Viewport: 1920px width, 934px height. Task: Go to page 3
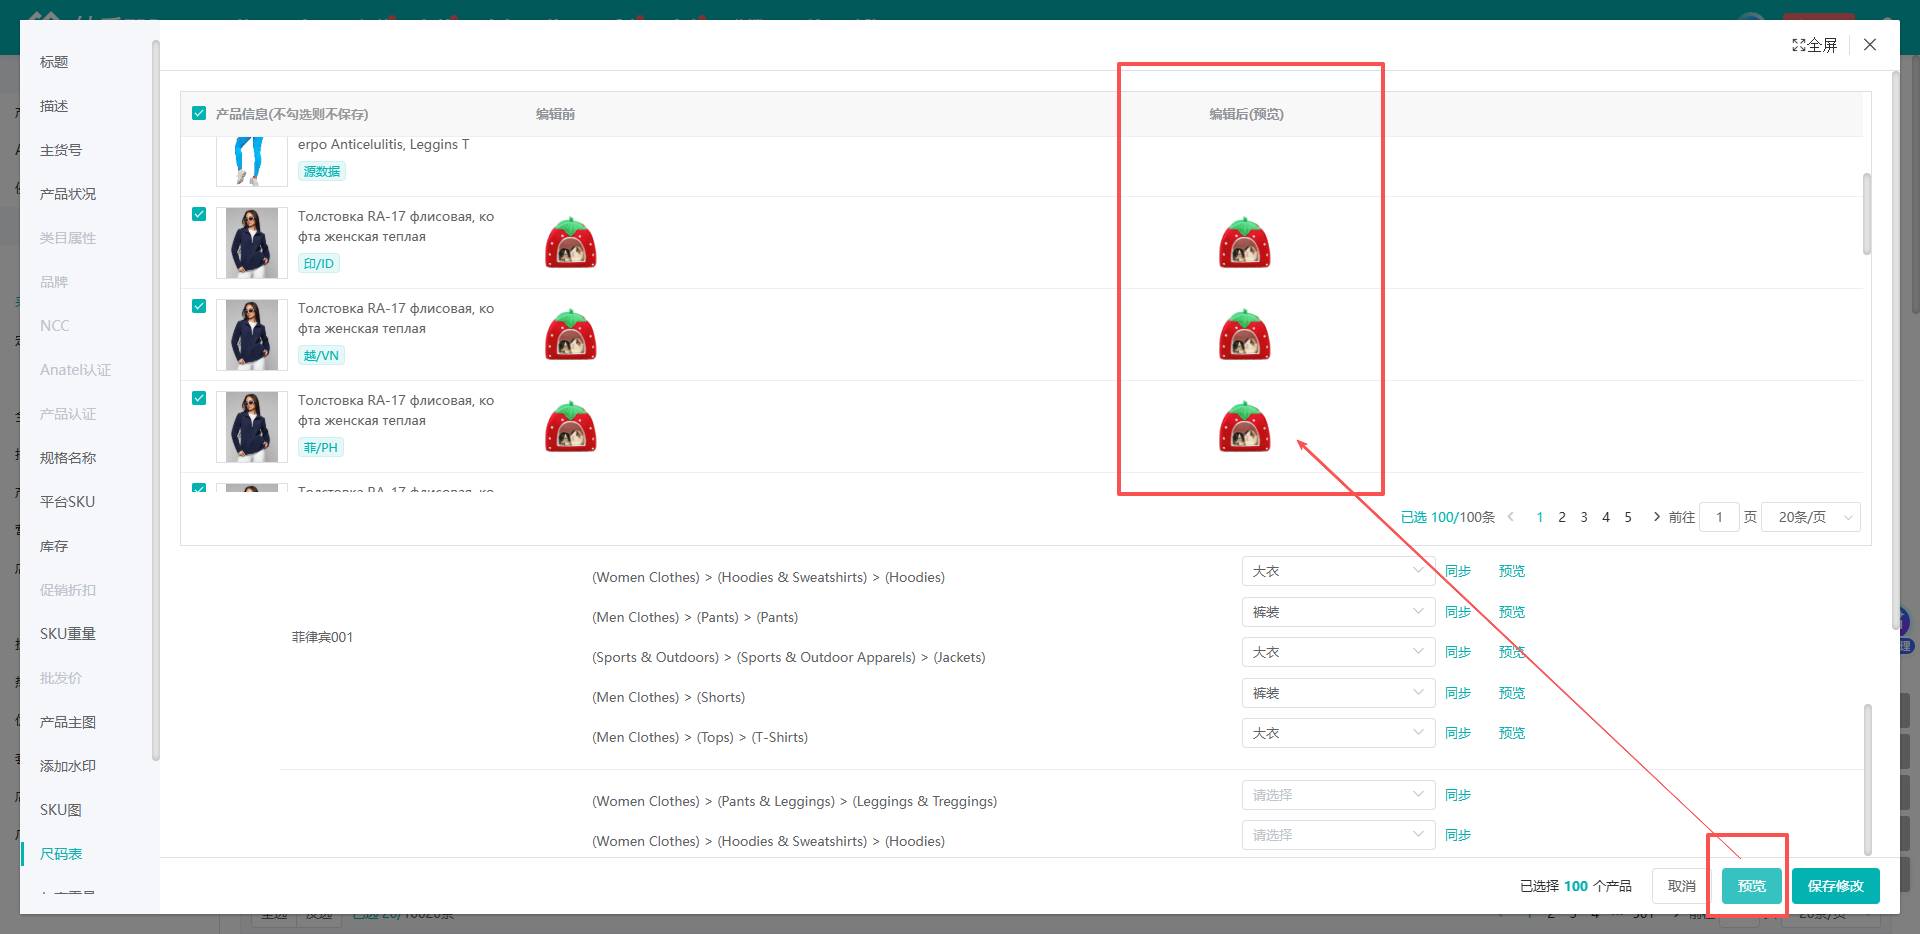coord(1584,517)
